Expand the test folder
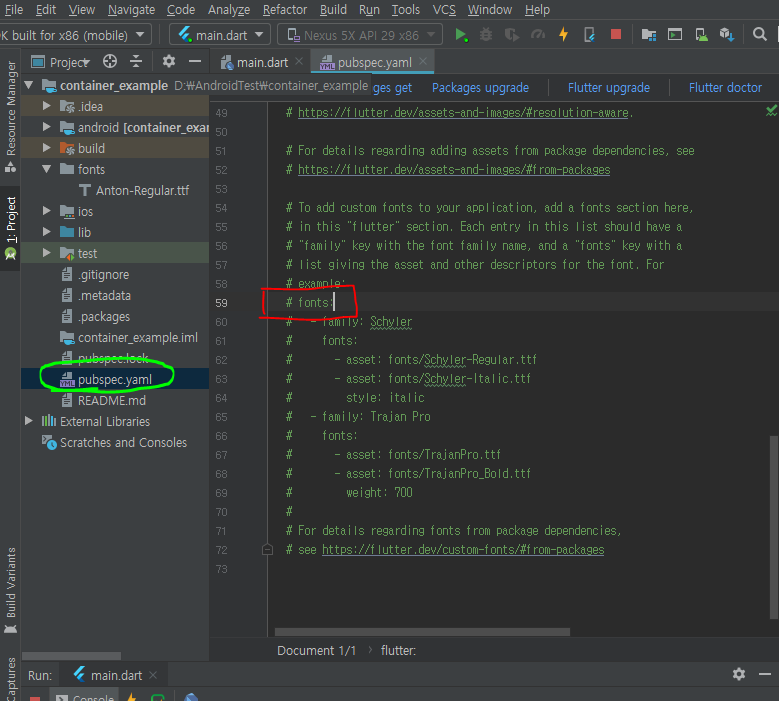This screenshot has width=779, height=701. coord(47,253)
